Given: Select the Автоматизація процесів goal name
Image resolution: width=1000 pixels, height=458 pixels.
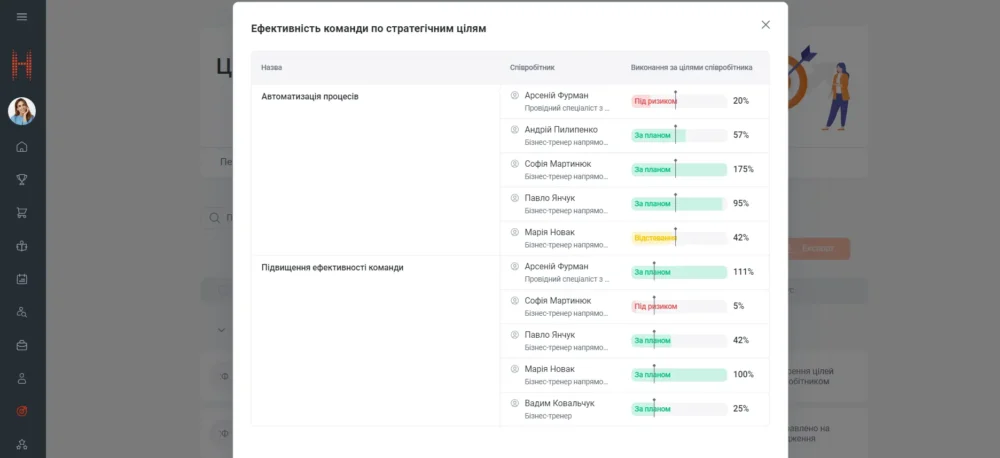Looking at the screenshot, I should [x=309, y=97].
